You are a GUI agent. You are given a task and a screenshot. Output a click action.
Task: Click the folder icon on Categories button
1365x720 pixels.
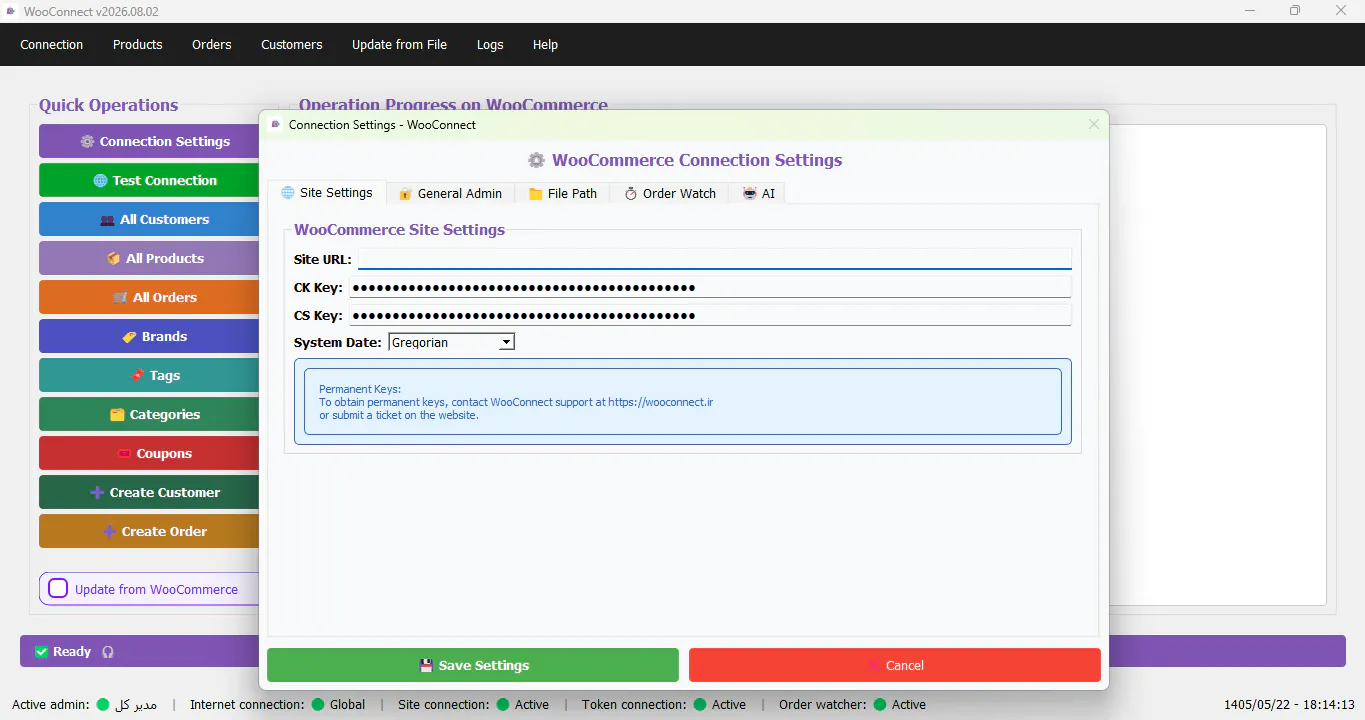click(117, 415)
